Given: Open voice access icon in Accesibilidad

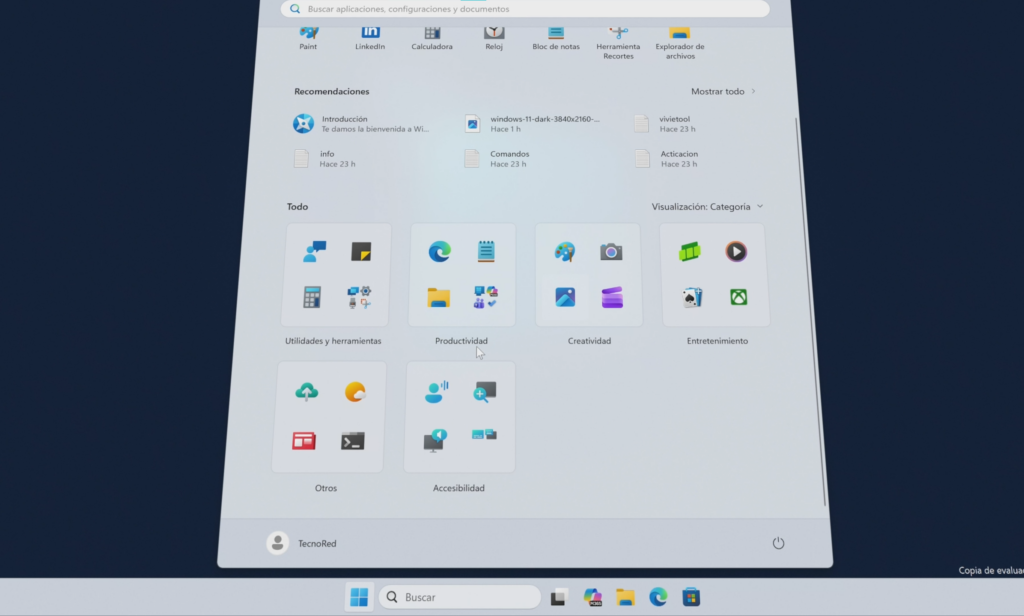Looking at the screenshot, I should (436, 392).
